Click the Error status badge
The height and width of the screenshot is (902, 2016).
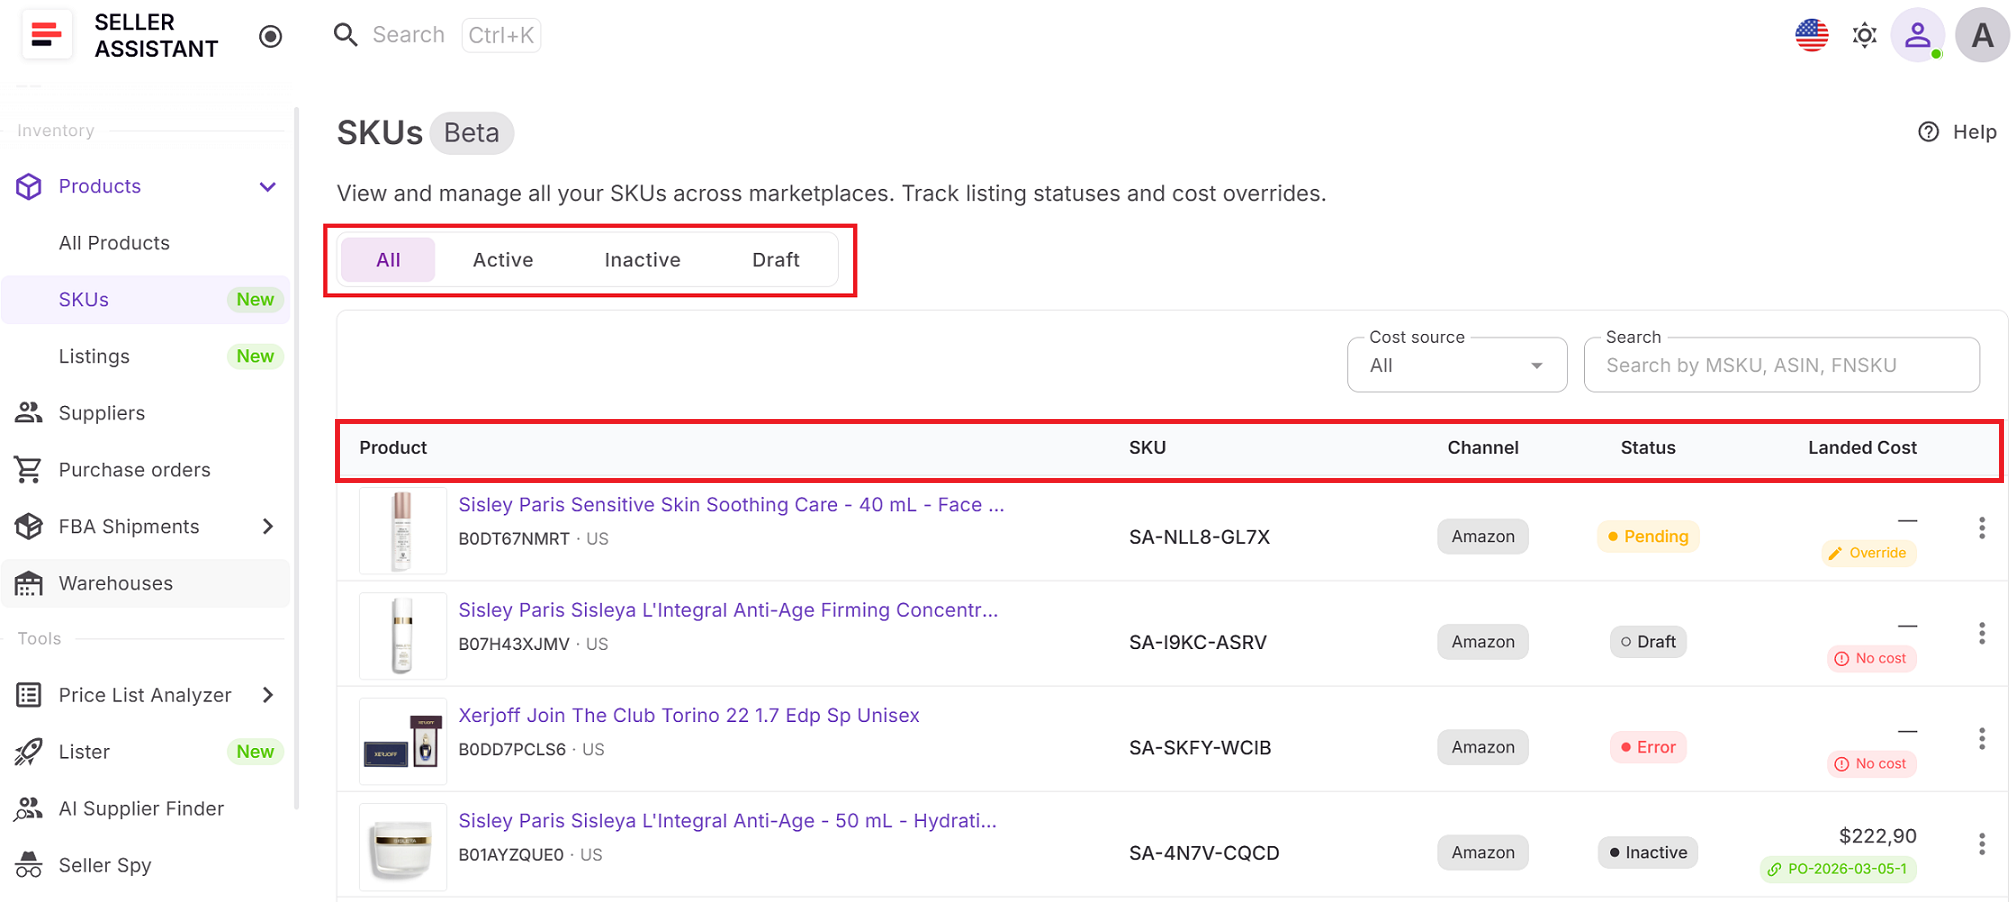click(1647, 747)
